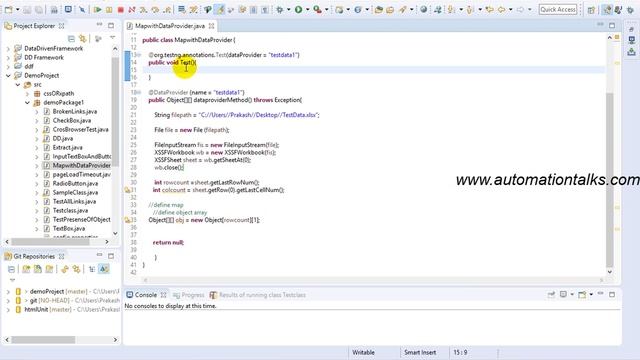Click the Disconnect debug icon
The height and width of the screenshot is (360, 640).
(x=132, y=9)
